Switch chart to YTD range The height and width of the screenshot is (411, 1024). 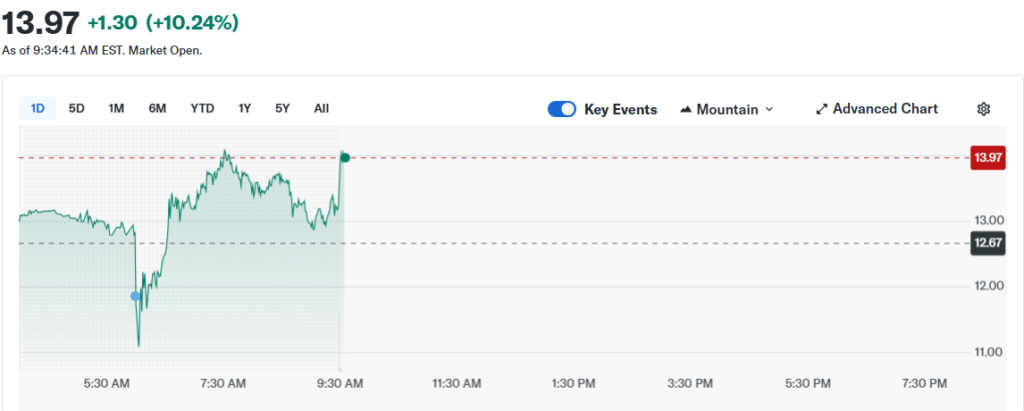point(202,108)
